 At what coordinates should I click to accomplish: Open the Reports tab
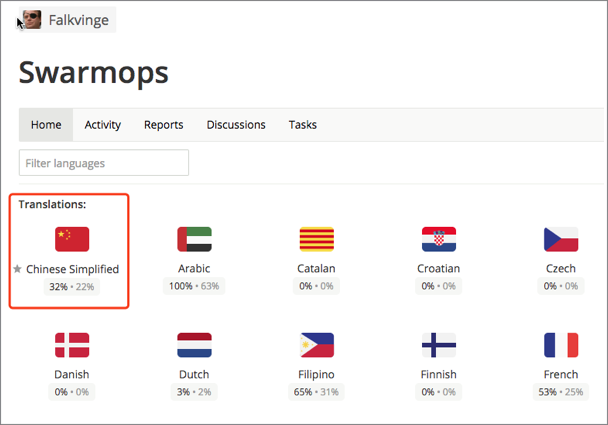click(x=164, y=125)
